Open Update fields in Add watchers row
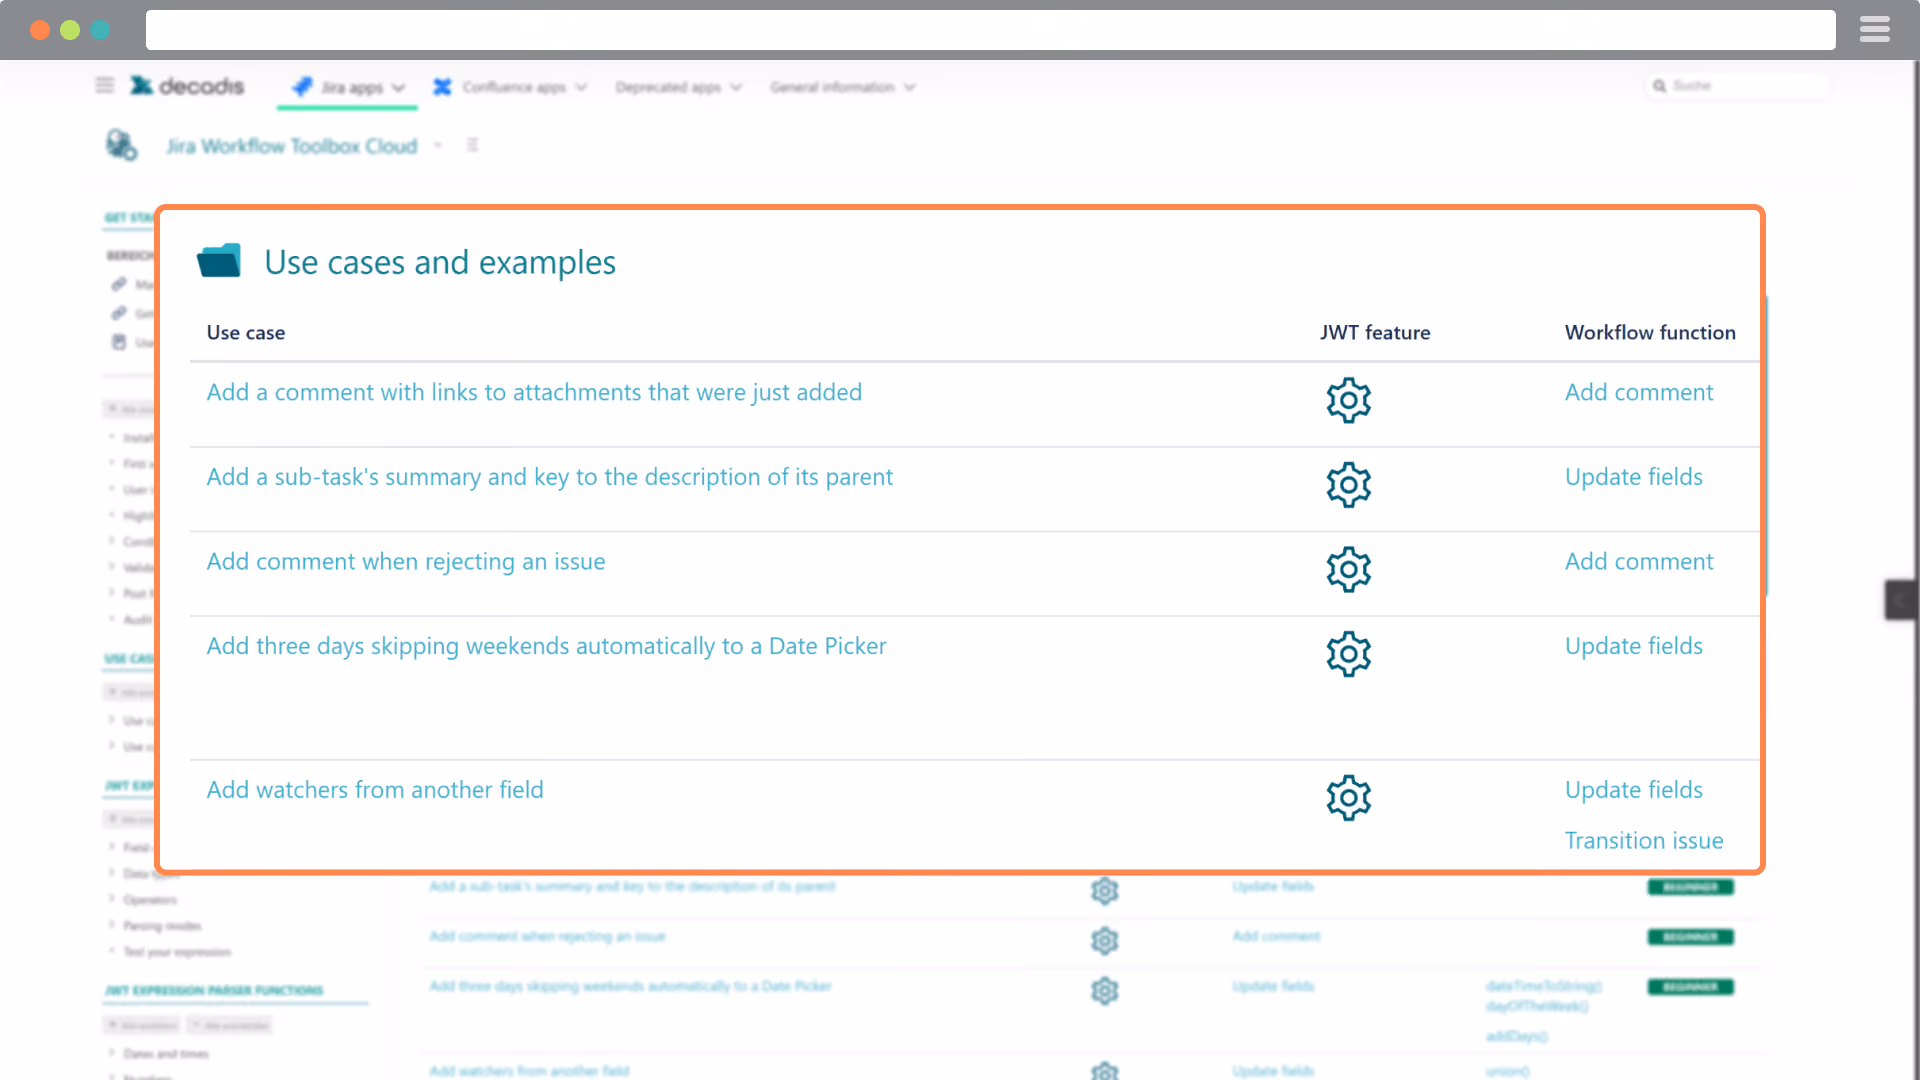This screenshot has width=1920, height=1080. point(1633,790)
